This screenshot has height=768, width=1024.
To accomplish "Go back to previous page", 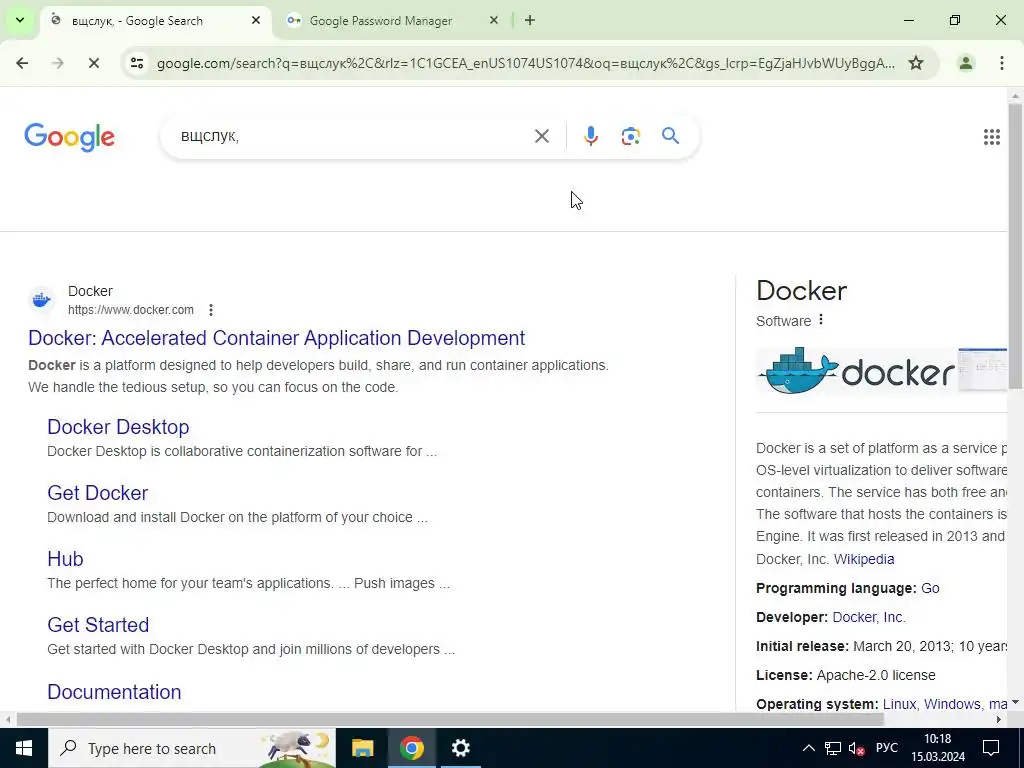I will pyautogui.click(x=22, y=63).
